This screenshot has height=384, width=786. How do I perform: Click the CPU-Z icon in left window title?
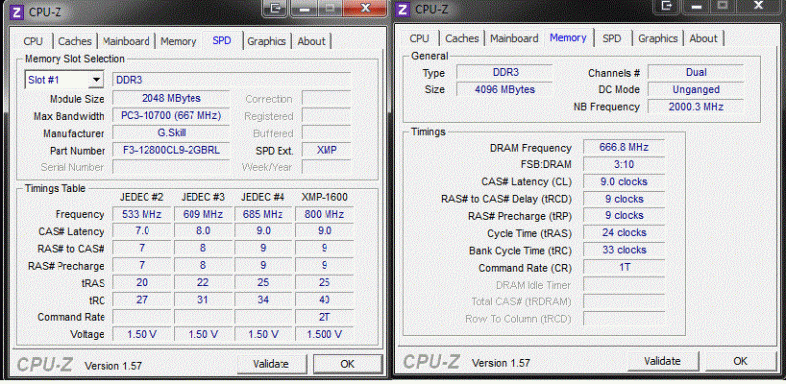coord(17,11)
